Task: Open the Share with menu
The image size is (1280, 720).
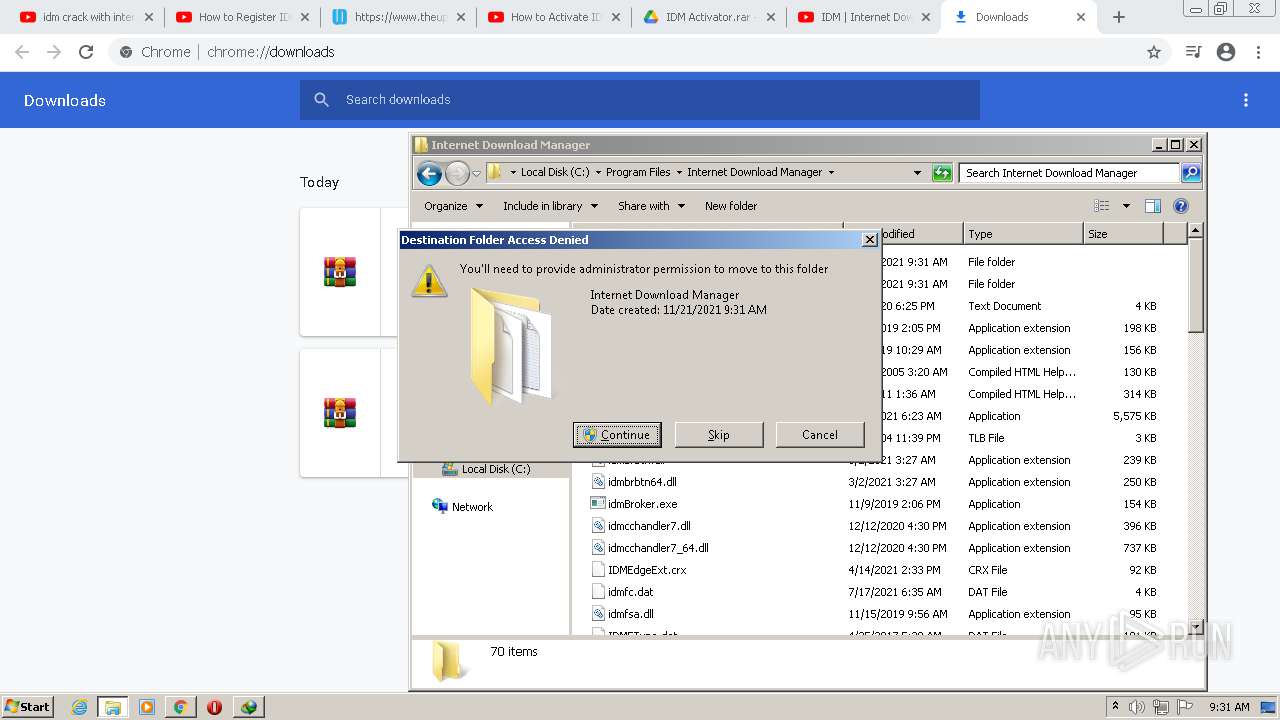Action: pos(651,206)
